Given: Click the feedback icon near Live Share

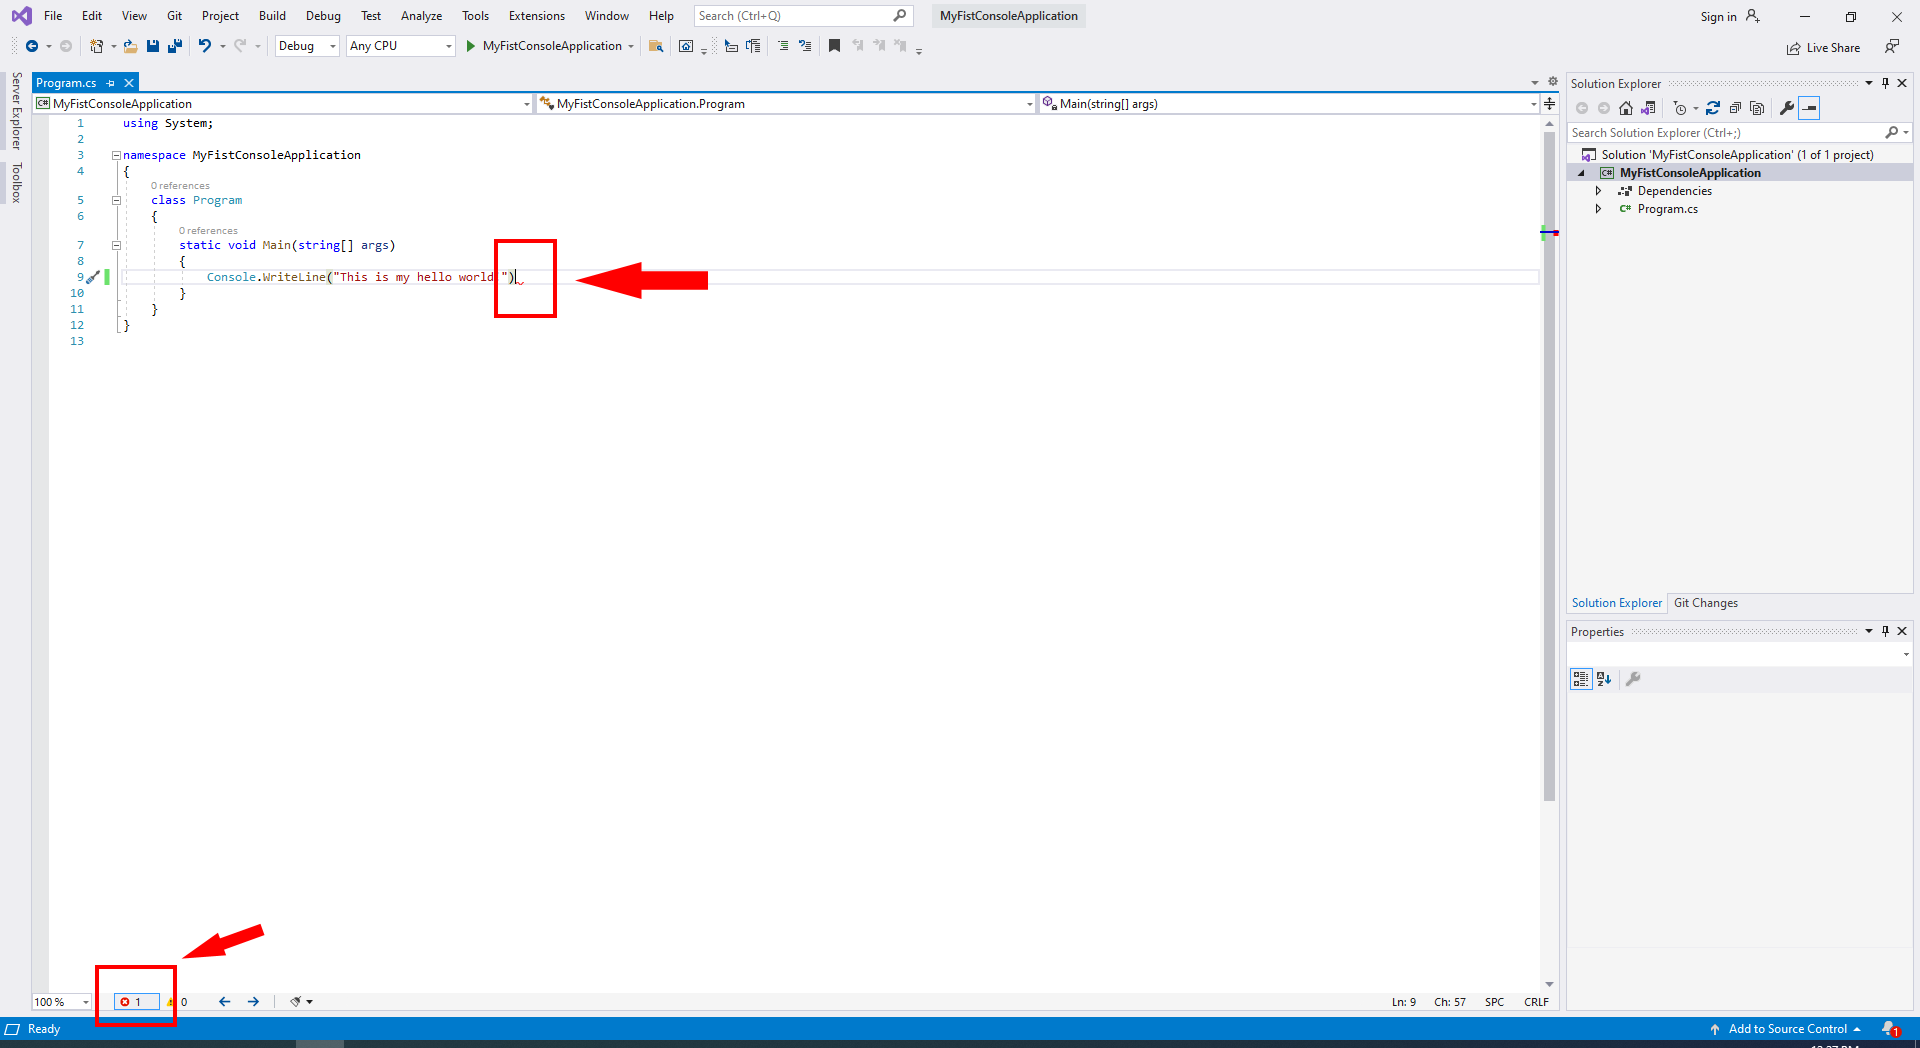Looking at the screenshot, I should pos(1891,47).
